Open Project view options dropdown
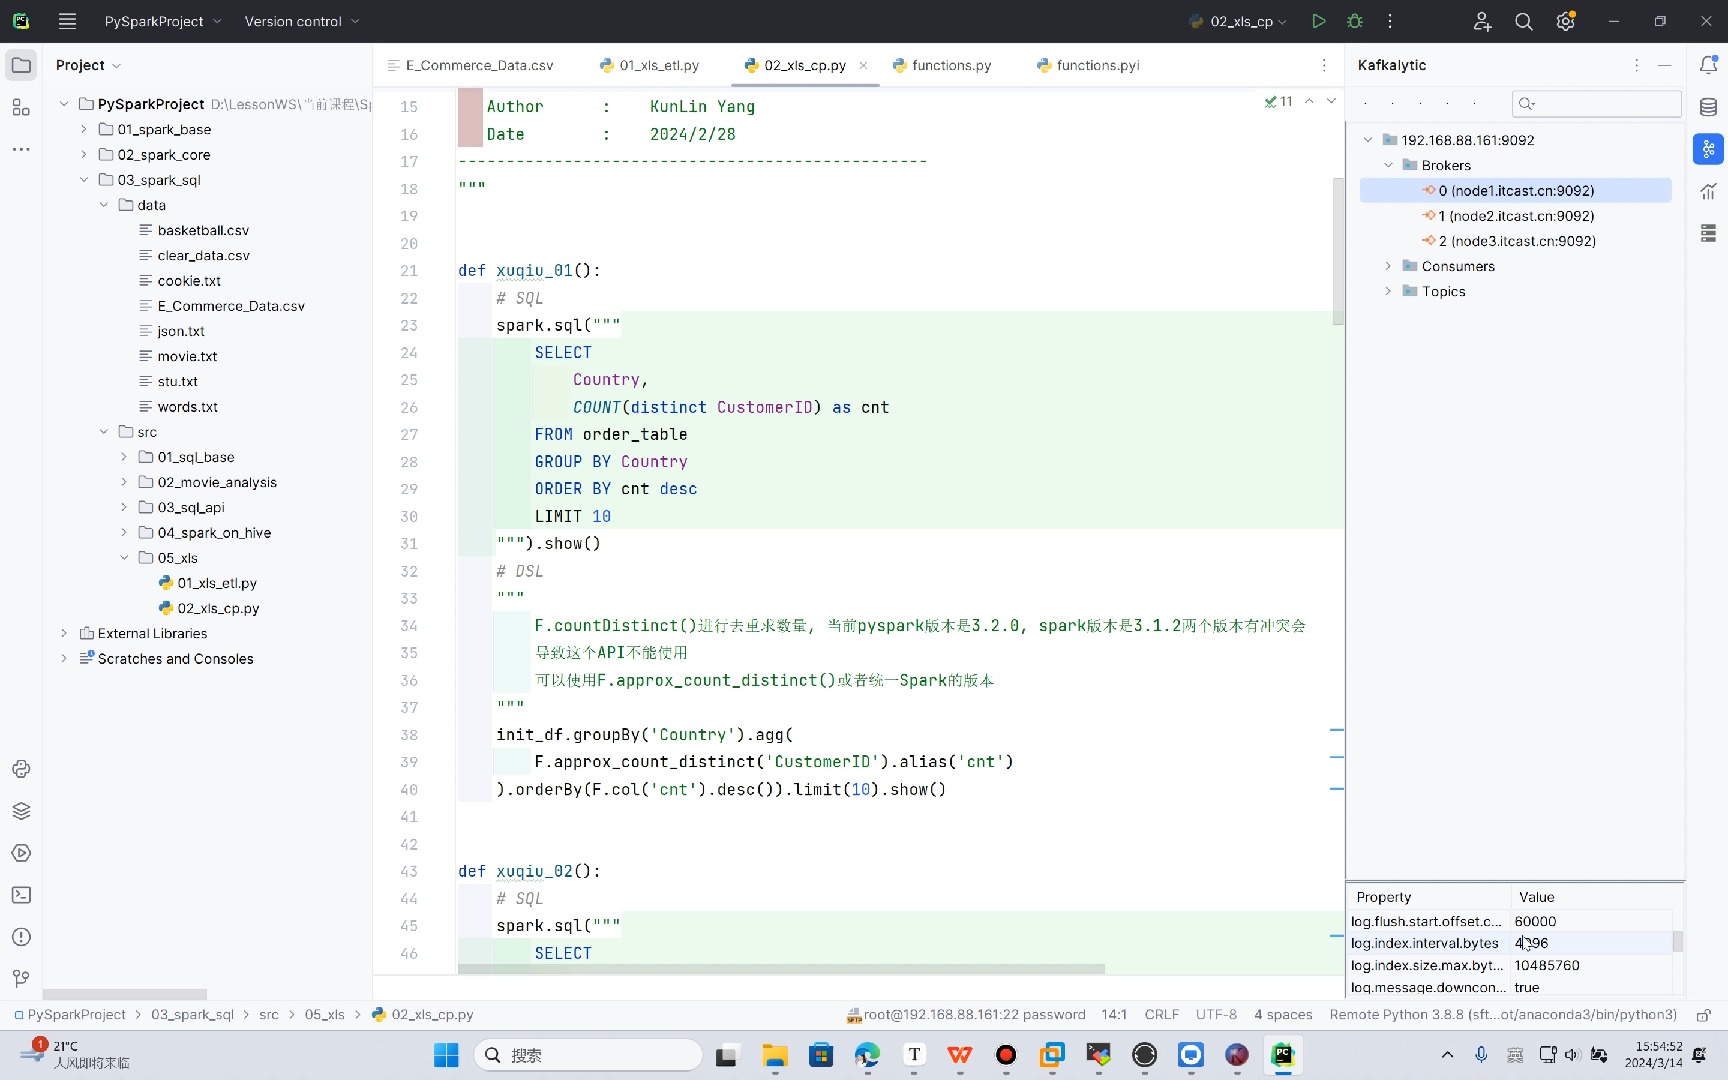The height and width of the screenshot is (1080, 1728). pos(88,65)
